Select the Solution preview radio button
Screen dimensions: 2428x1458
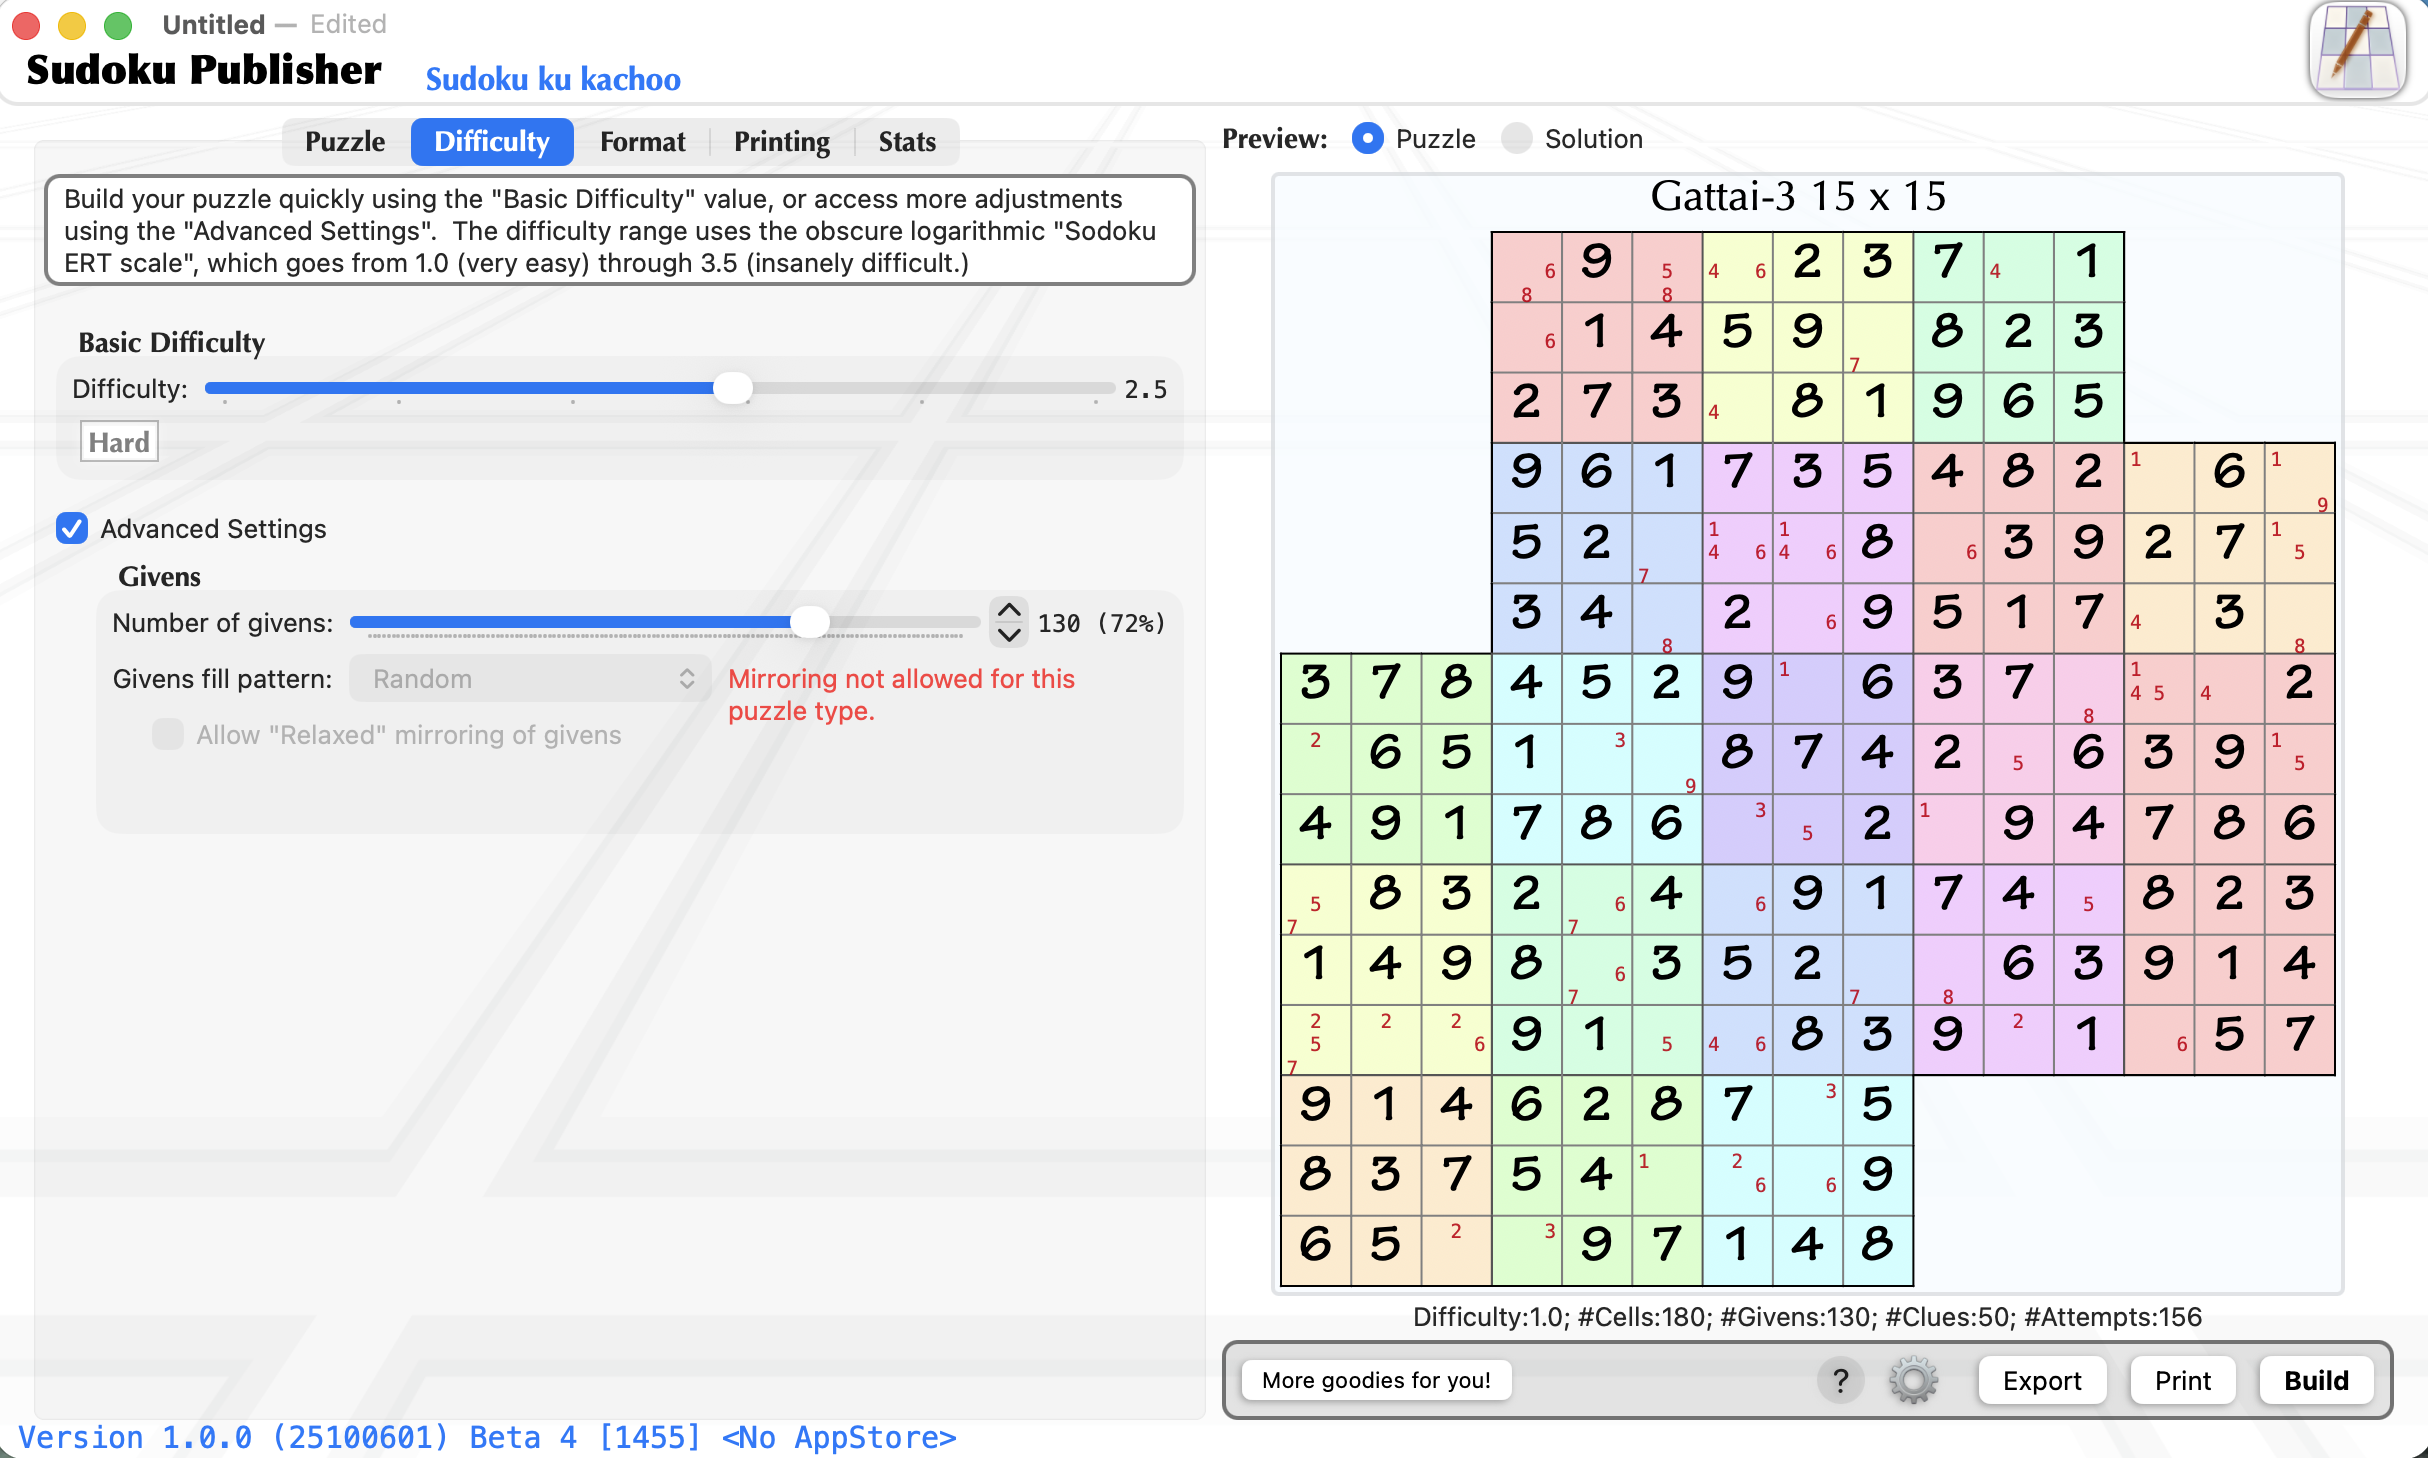click(1516, 139)
